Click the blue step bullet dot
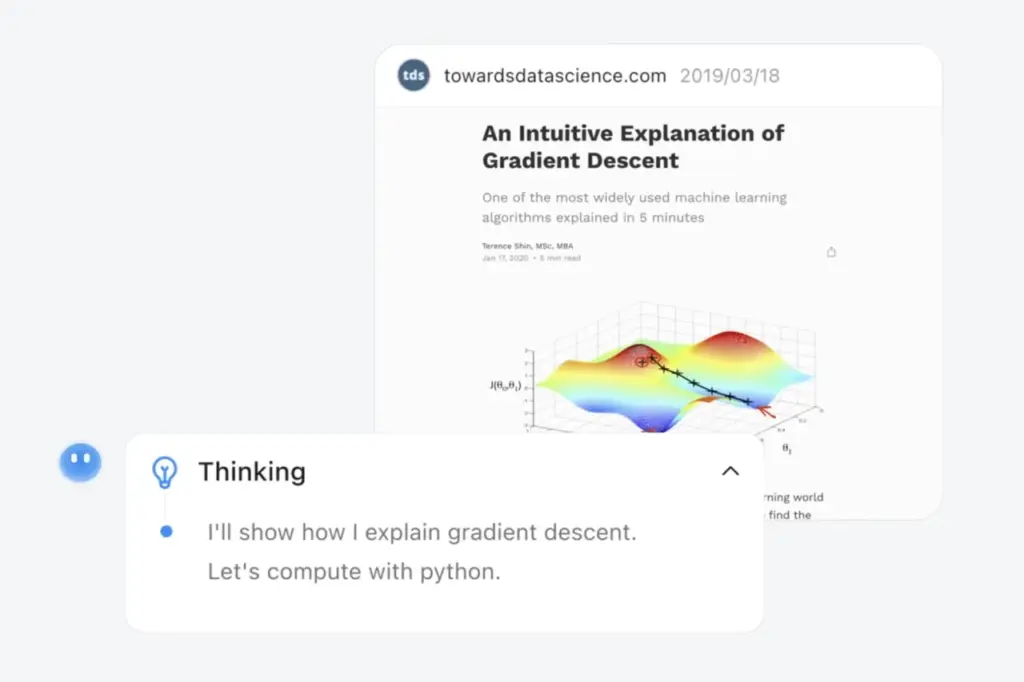Viewport: 1024px width, 682px height. point(166,532)
